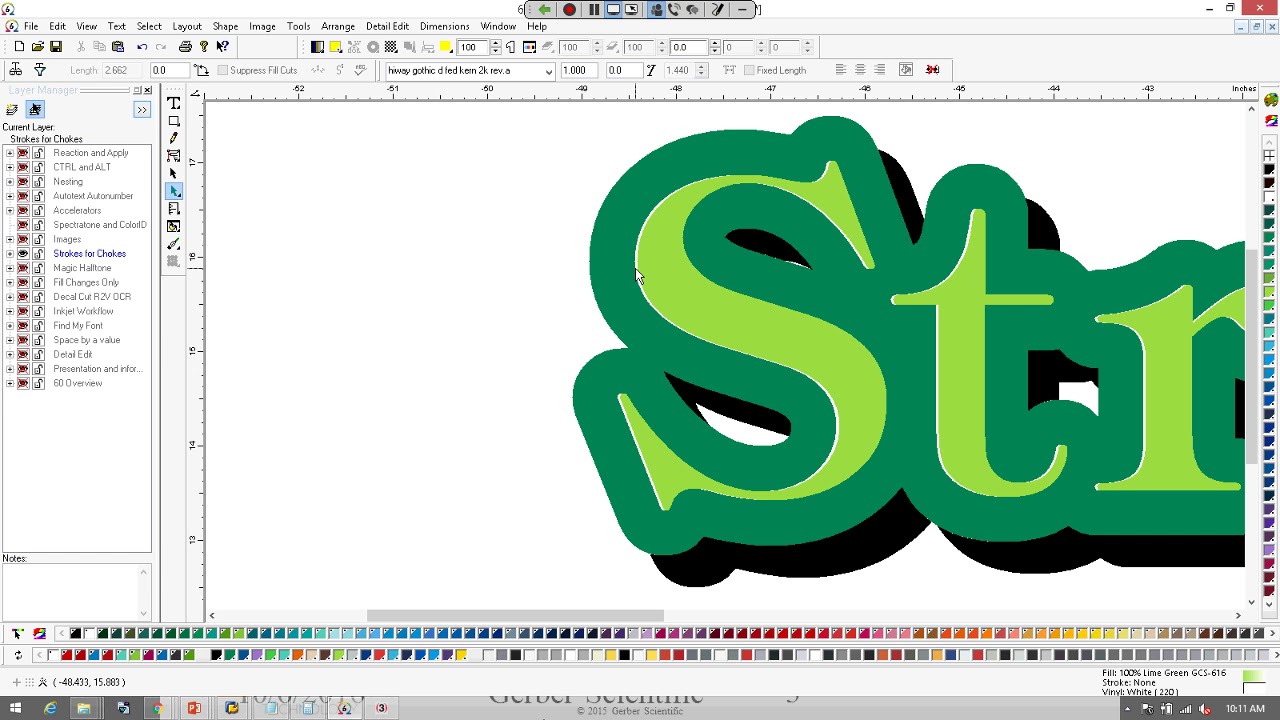Save the job with floppy icon
The height and width of the screenshot is (720, 1280).
point(56,47)
